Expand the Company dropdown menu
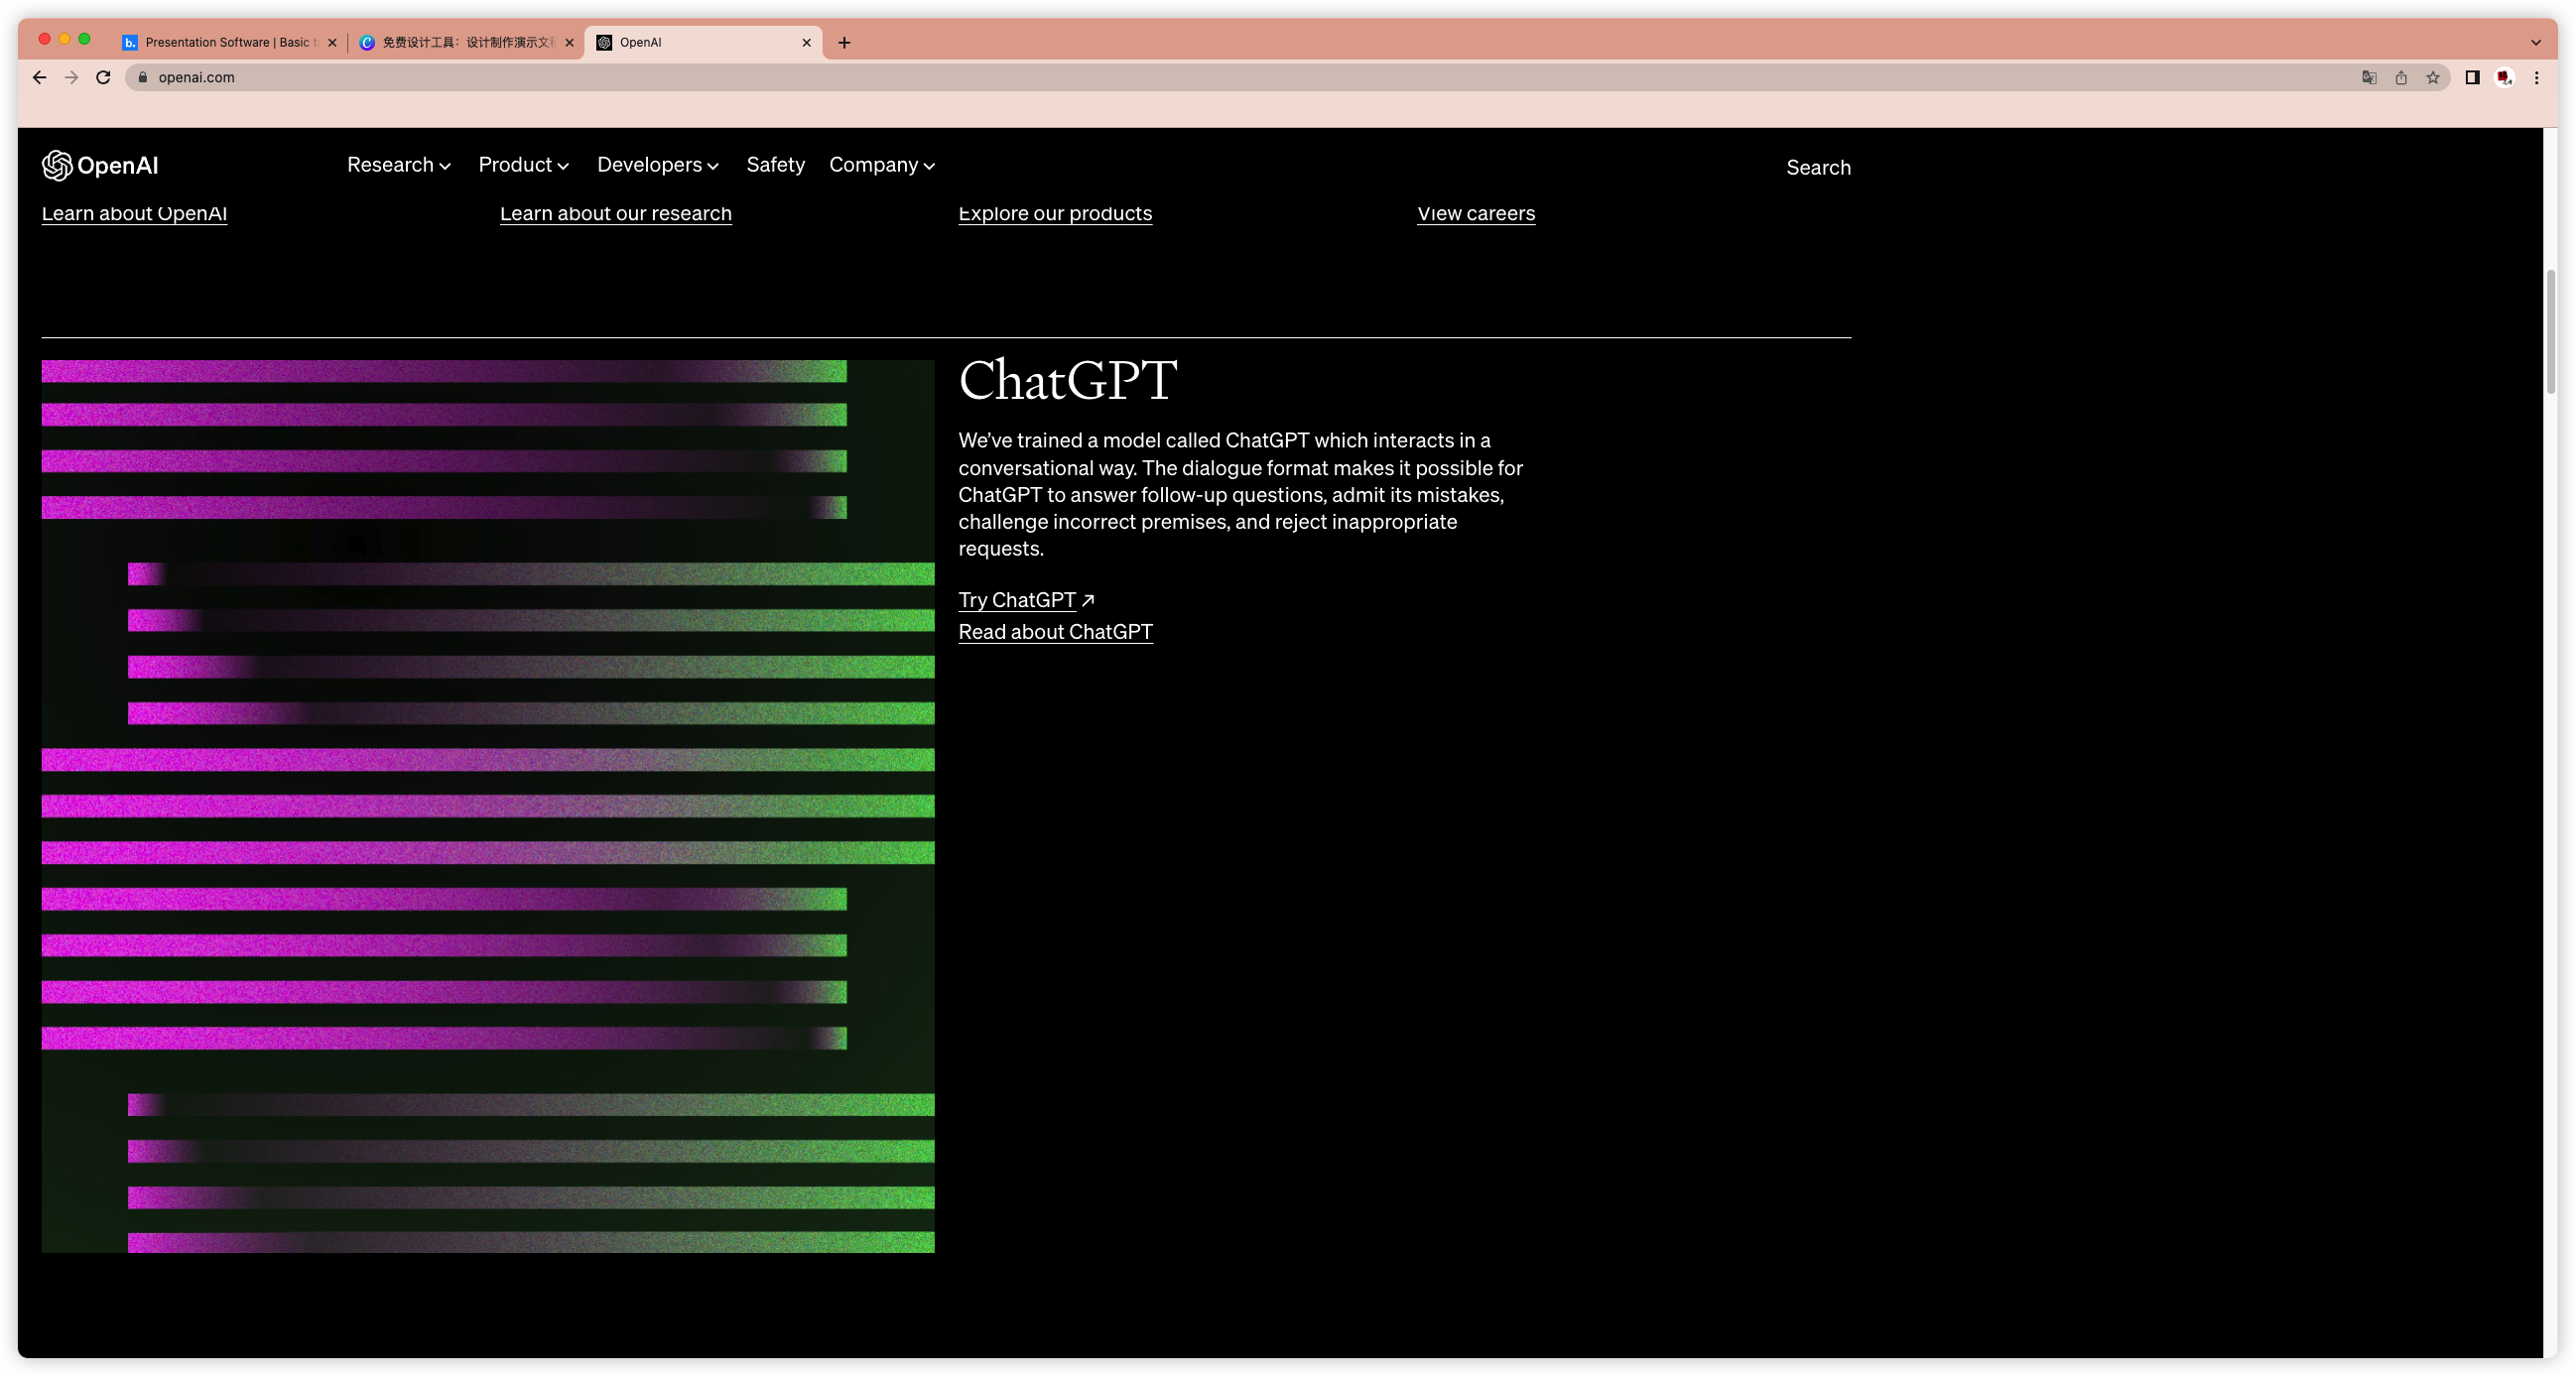 [x=882, y=165]
